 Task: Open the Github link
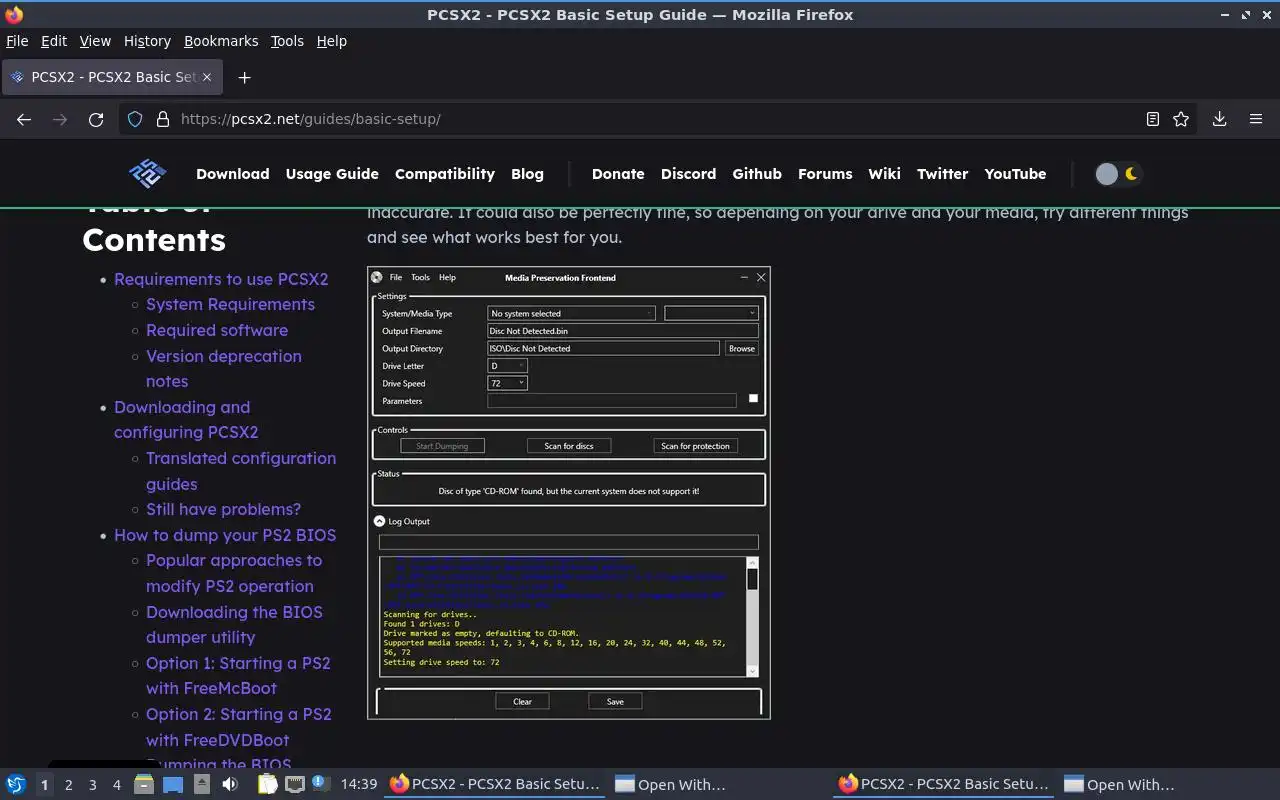(x=757, y=174)
